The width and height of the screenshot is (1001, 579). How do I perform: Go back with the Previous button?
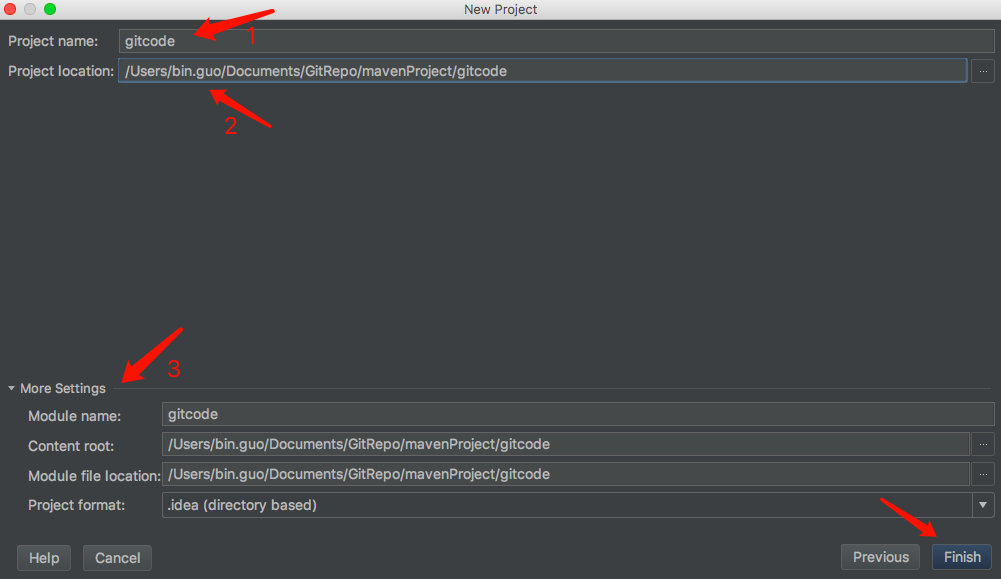[x=880, y=557]
